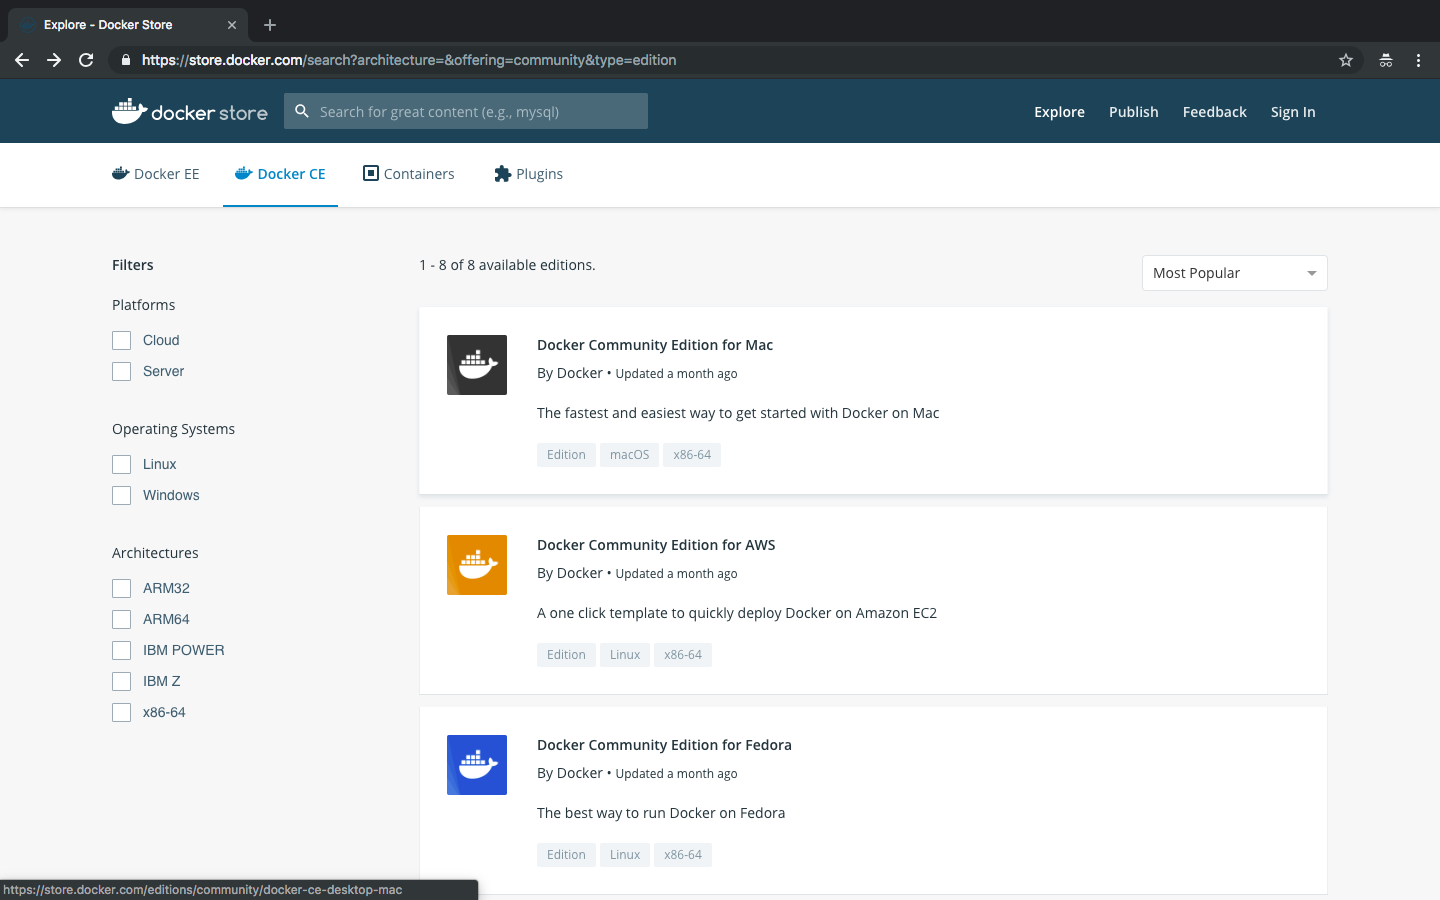Click the Plugins puzzle piece icon
The width and height of the screenshot is (1440, 900).
pos(503,174)
